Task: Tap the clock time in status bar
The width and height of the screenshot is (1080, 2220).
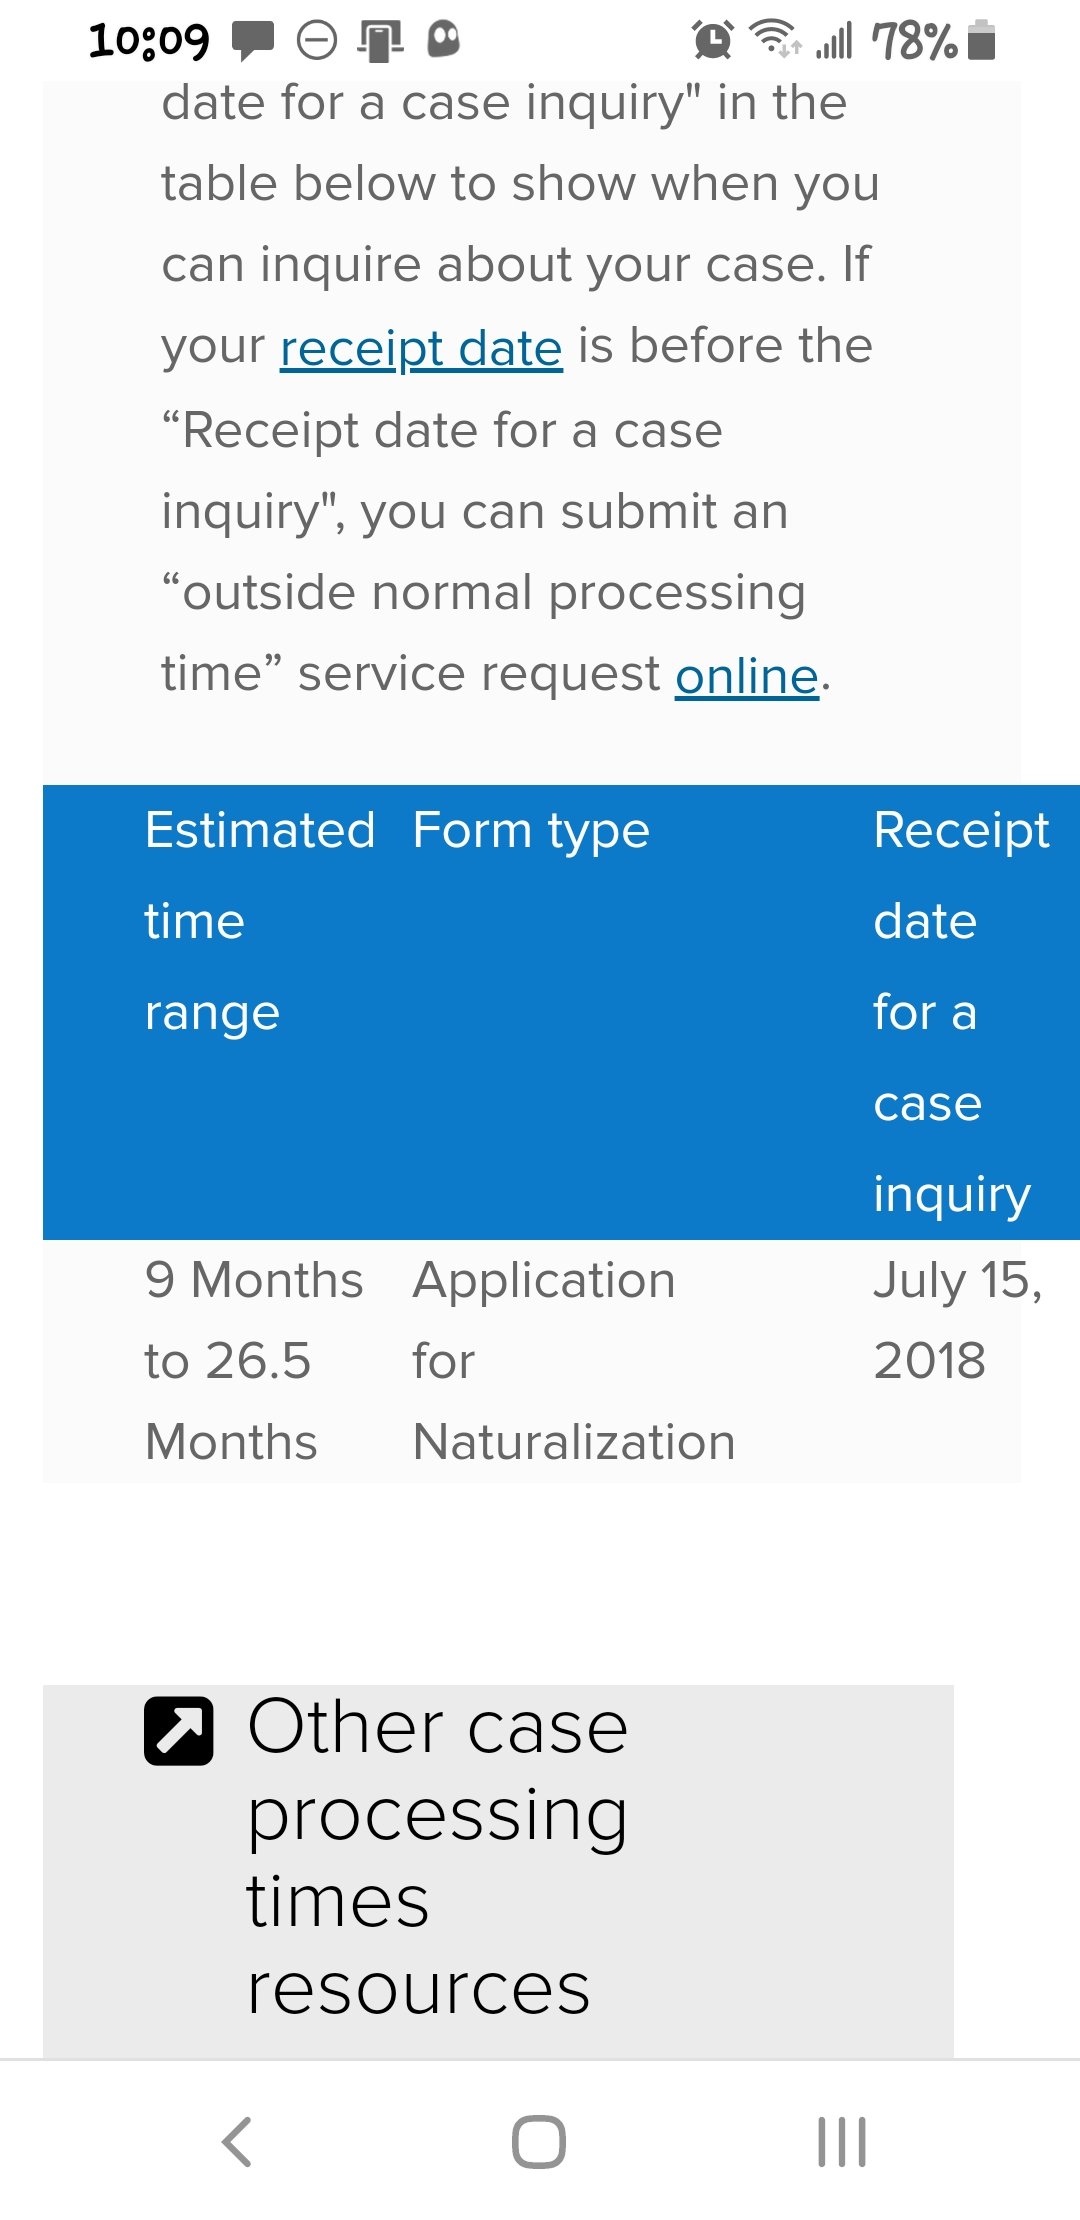Action: point(149,41)
